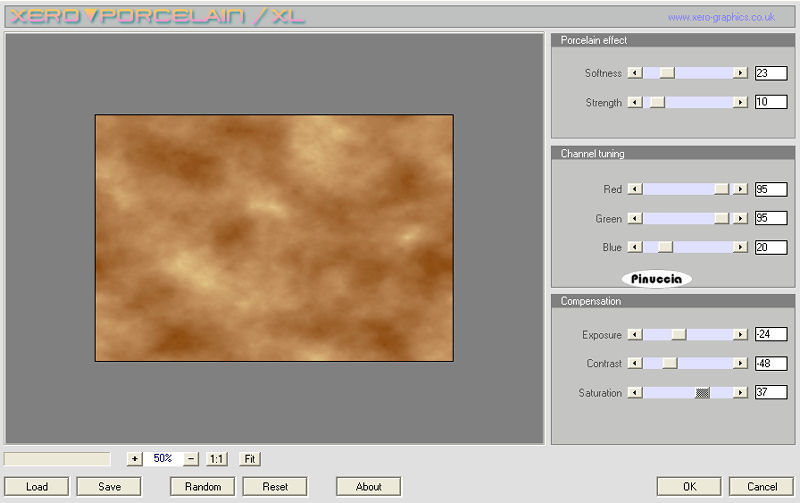Click the Softness value field showing 23
This screenshot has width=800, height=503.
[771, 73]
